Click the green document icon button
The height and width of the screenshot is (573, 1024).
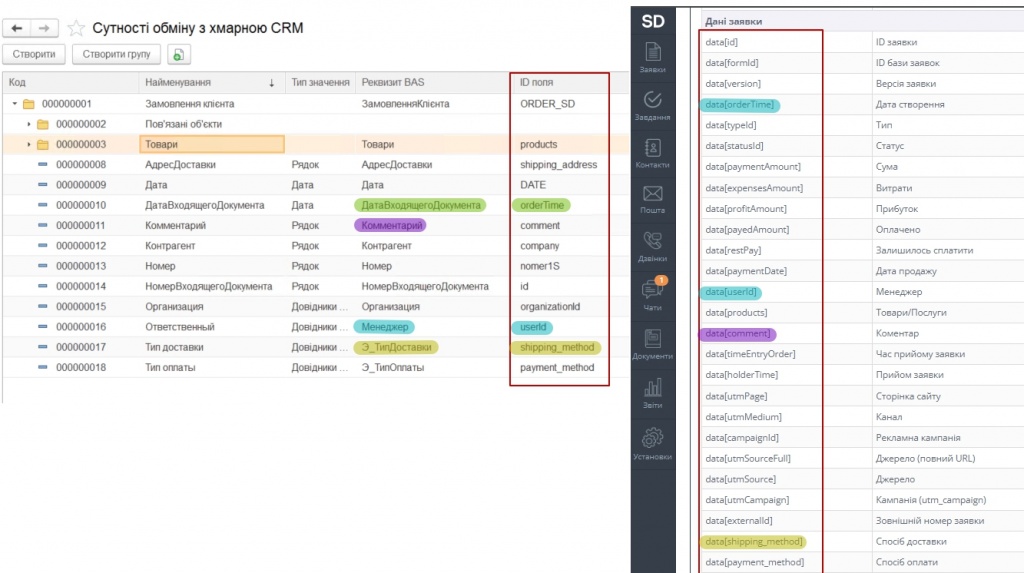point(178,55)
